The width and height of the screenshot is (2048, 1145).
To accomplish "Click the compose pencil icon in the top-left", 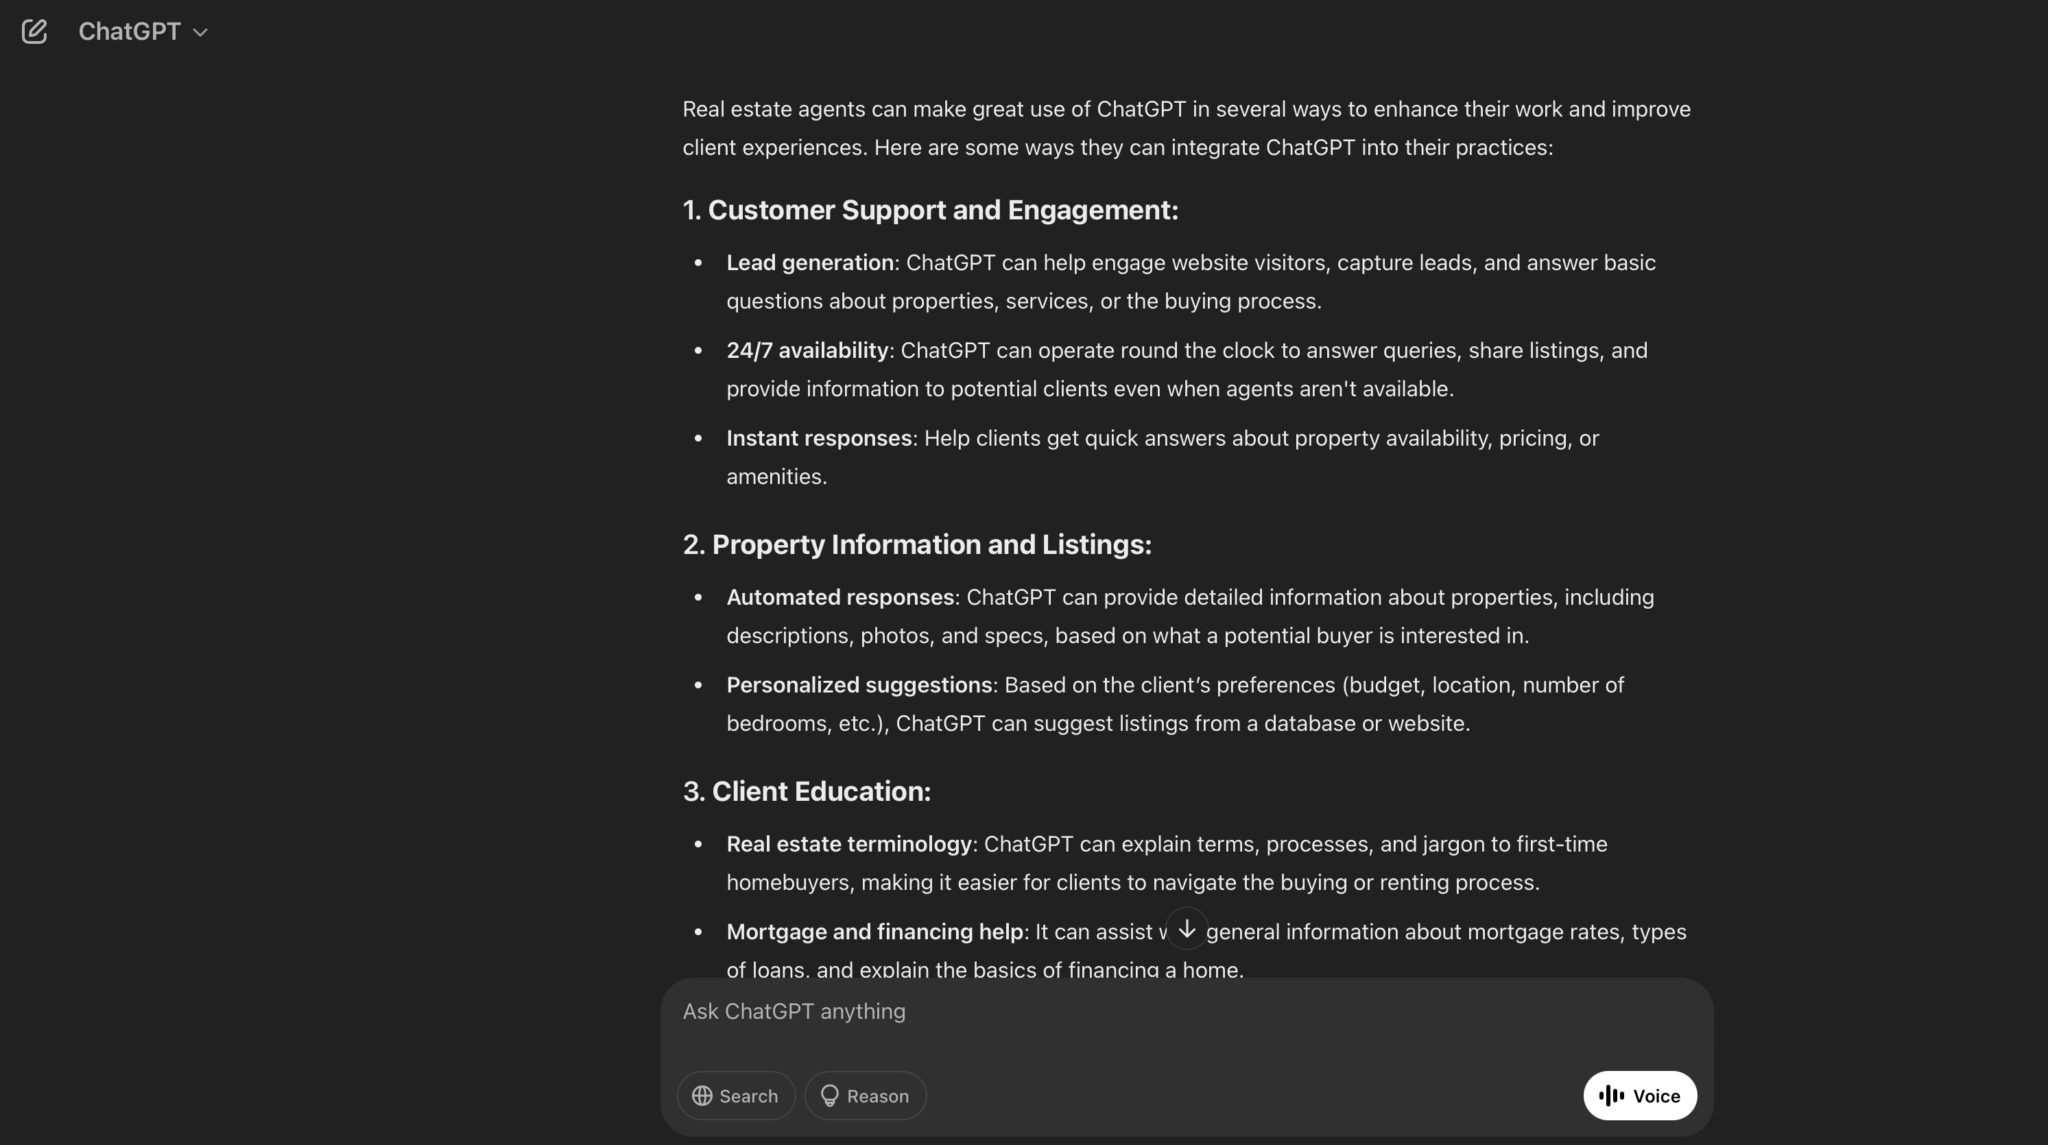I will (x=35, y=31).
